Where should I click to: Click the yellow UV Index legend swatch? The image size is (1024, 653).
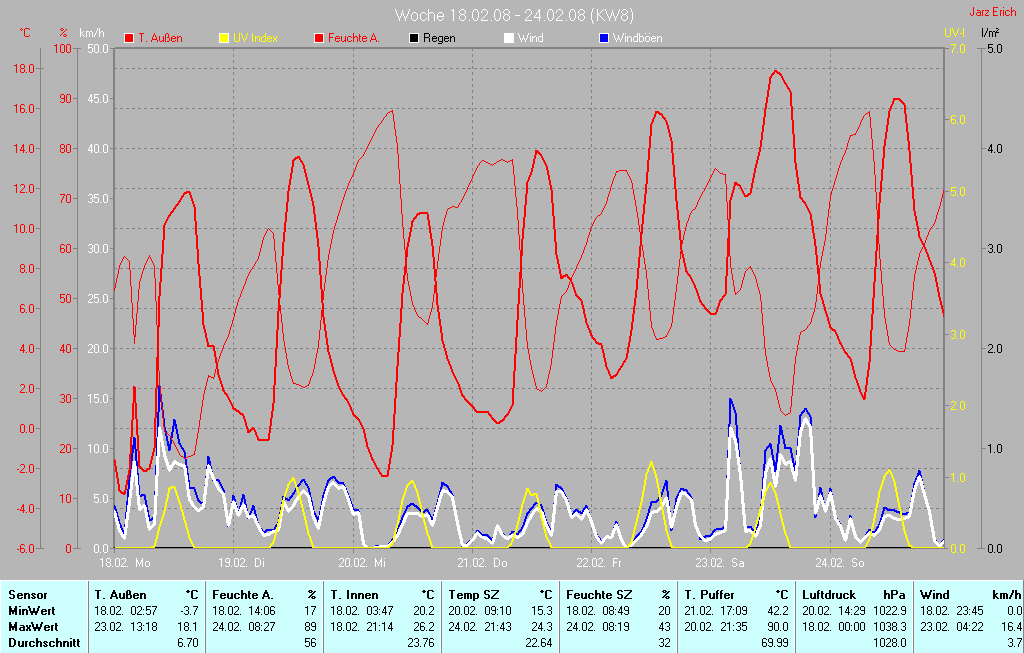point(224,39)
